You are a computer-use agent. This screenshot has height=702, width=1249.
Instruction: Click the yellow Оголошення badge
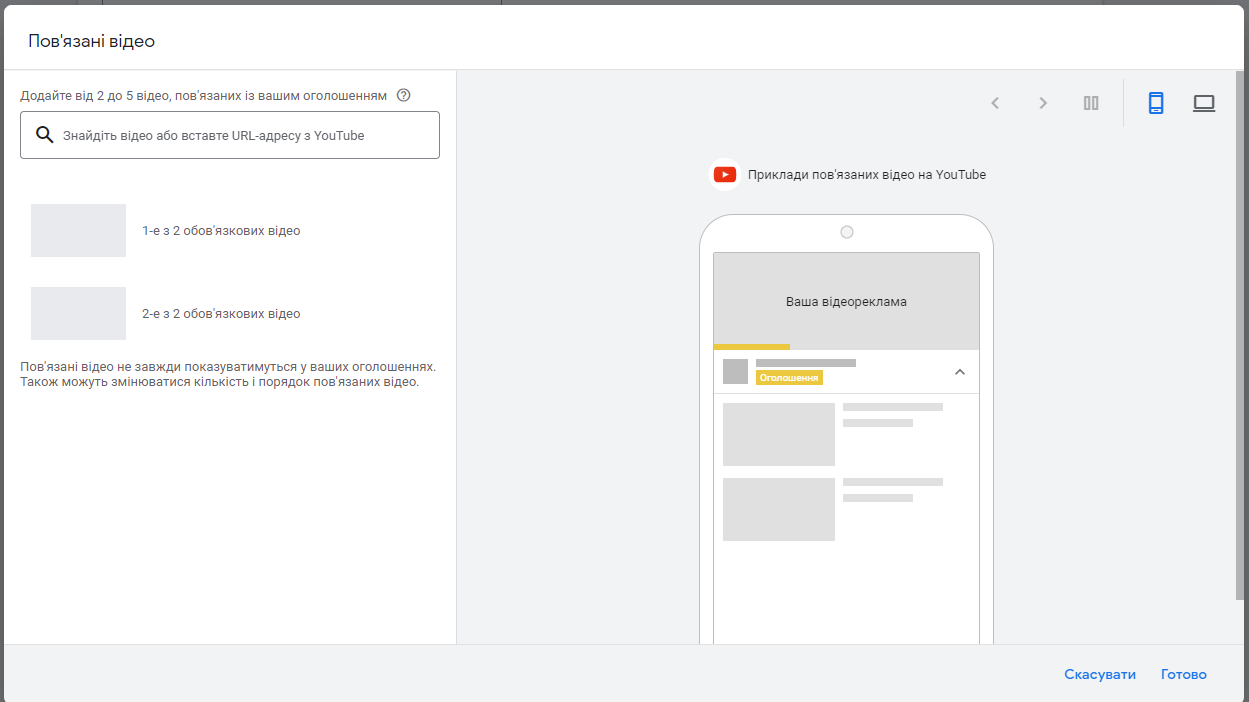[x=789, y=378]
